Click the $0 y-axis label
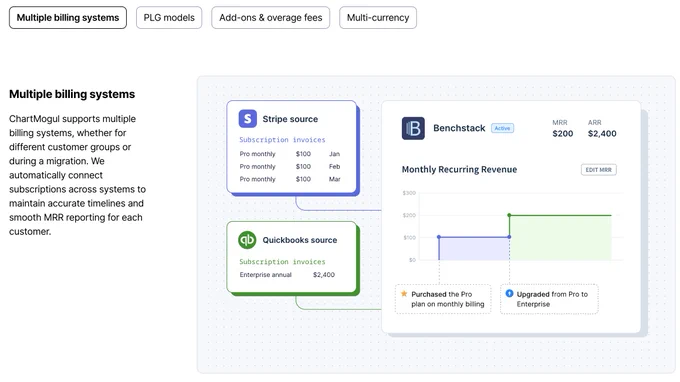680x382 pixels. (412, 260)
